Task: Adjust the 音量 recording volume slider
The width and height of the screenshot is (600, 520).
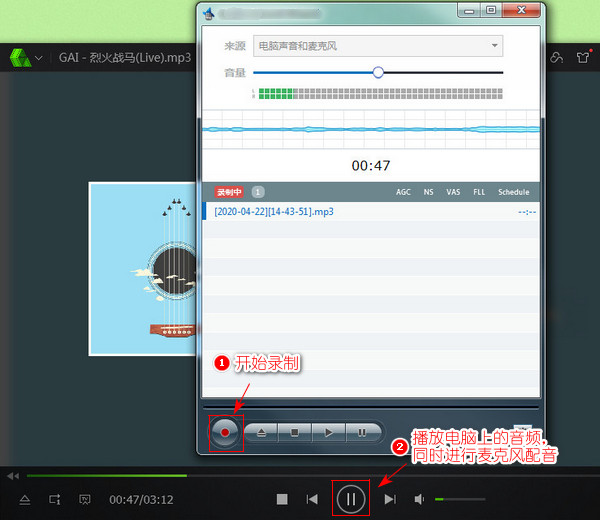Action: 378,72
